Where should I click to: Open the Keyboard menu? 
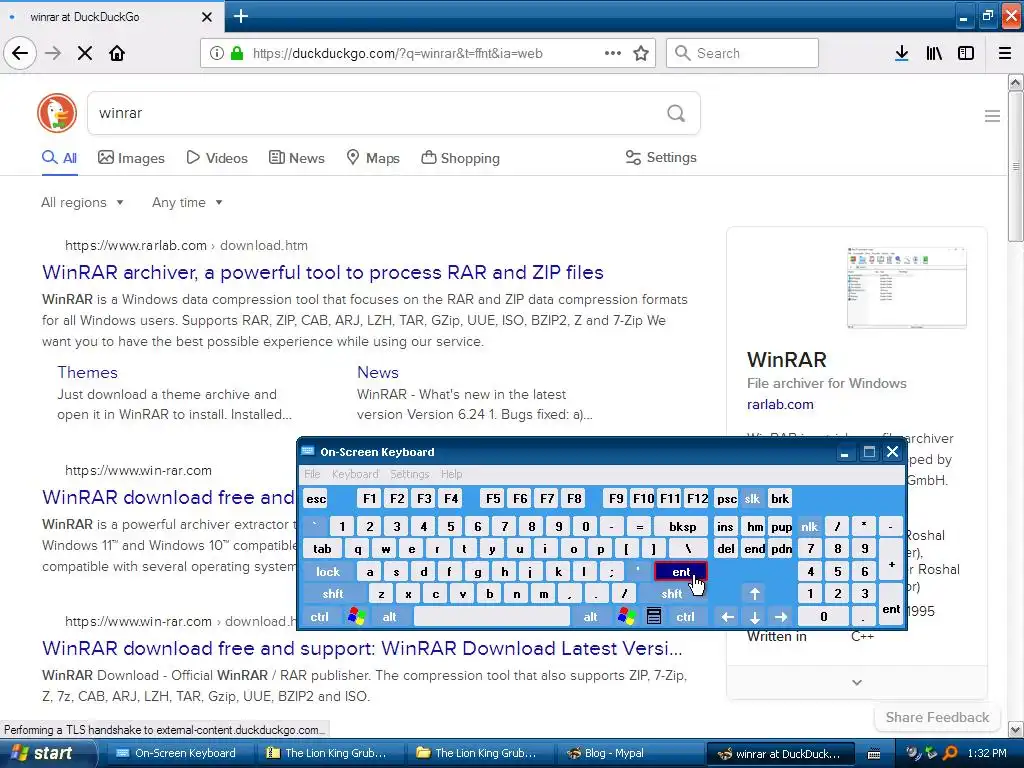355,474
